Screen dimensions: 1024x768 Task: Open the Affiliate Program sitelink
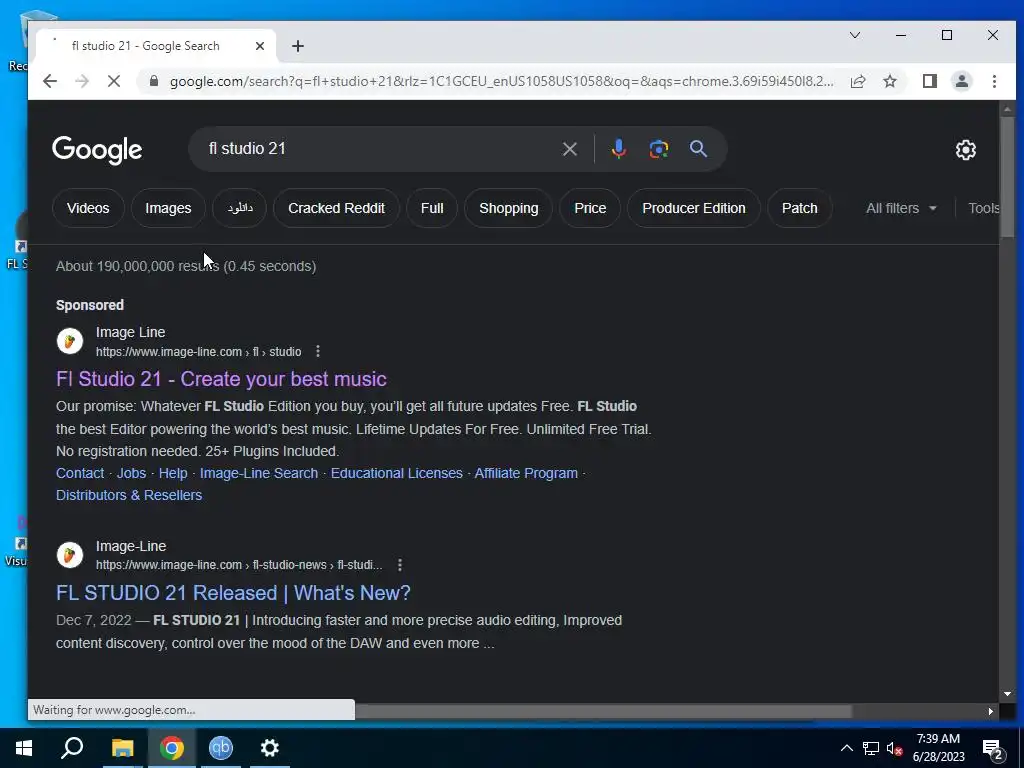(x=526, y=473)
